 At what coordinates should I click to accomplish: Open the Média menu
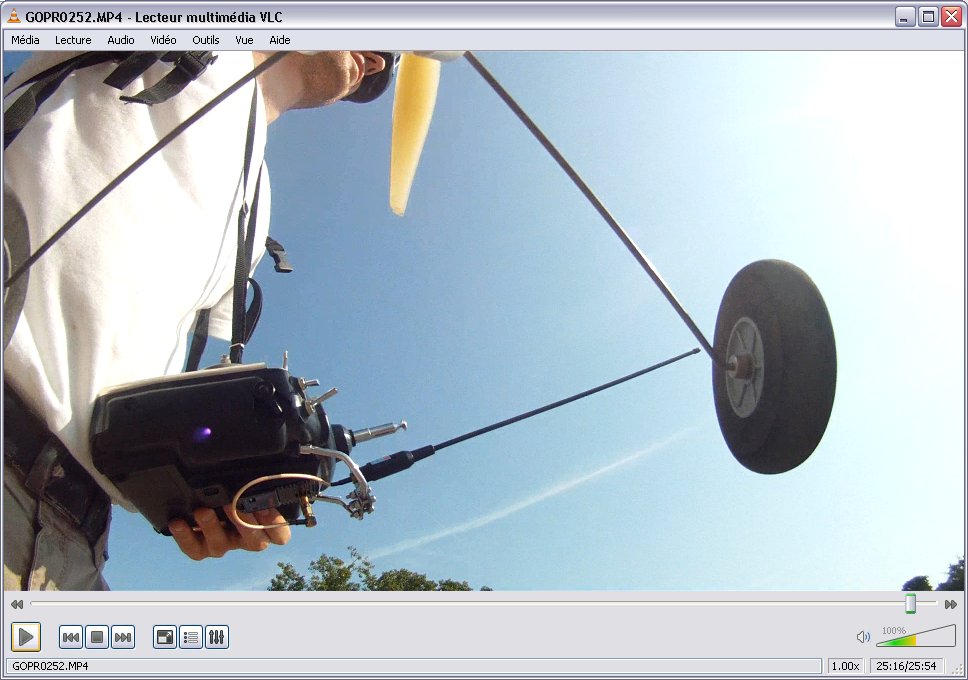point(25,40)
